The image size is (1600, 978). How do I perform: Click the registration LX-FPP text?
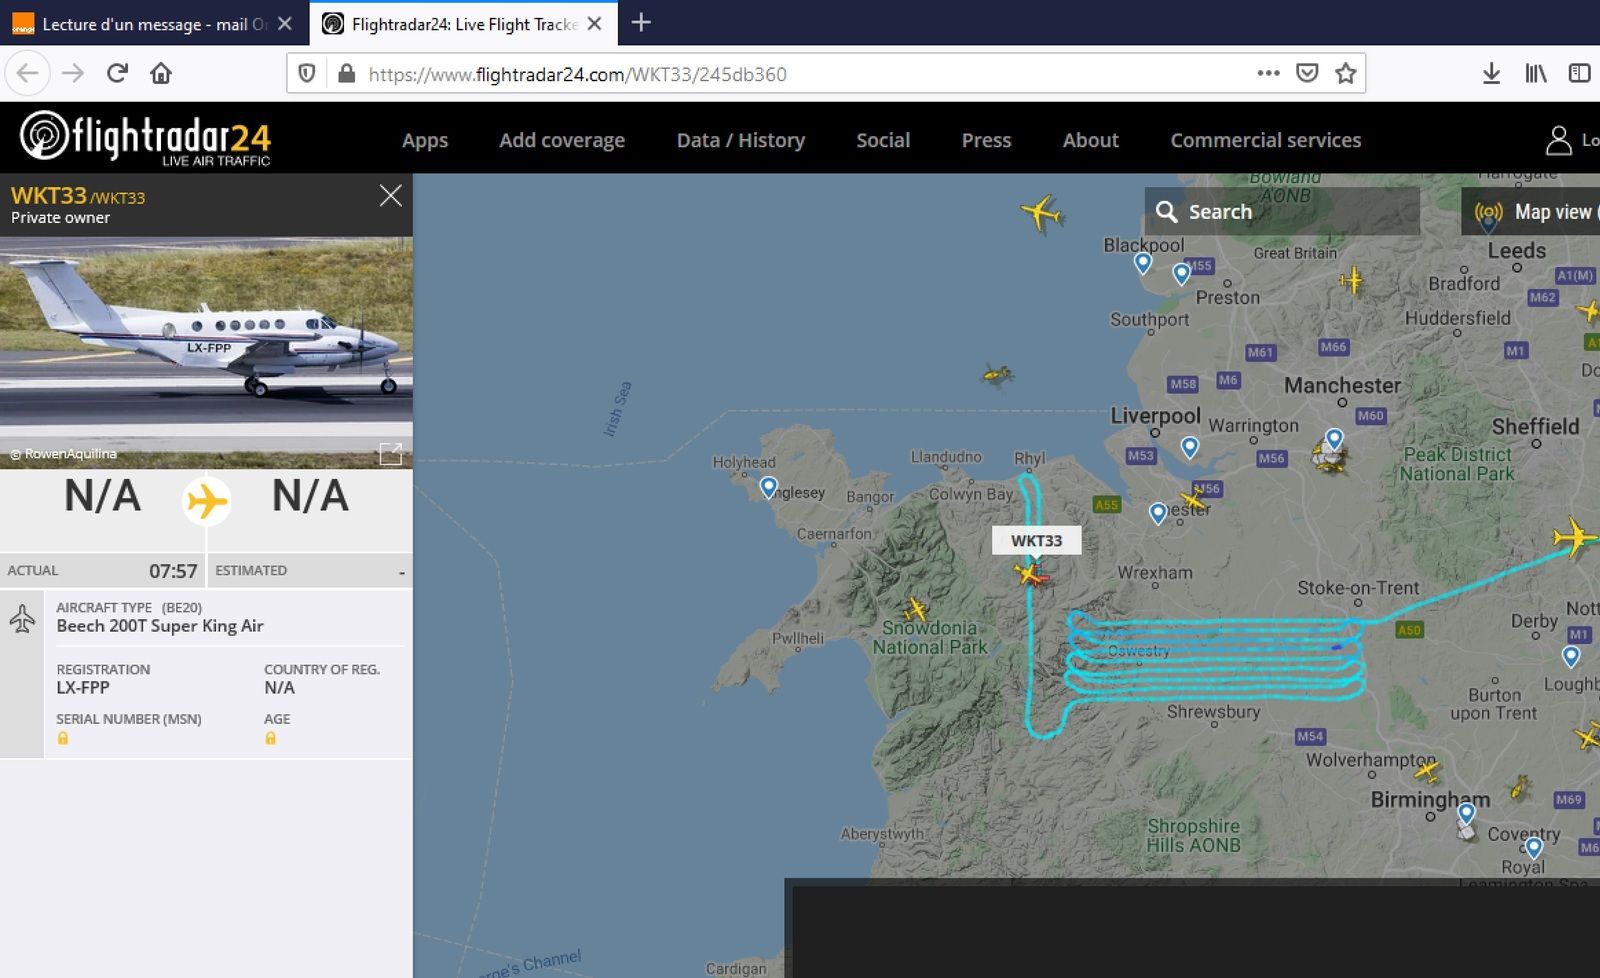pos(83,688)
